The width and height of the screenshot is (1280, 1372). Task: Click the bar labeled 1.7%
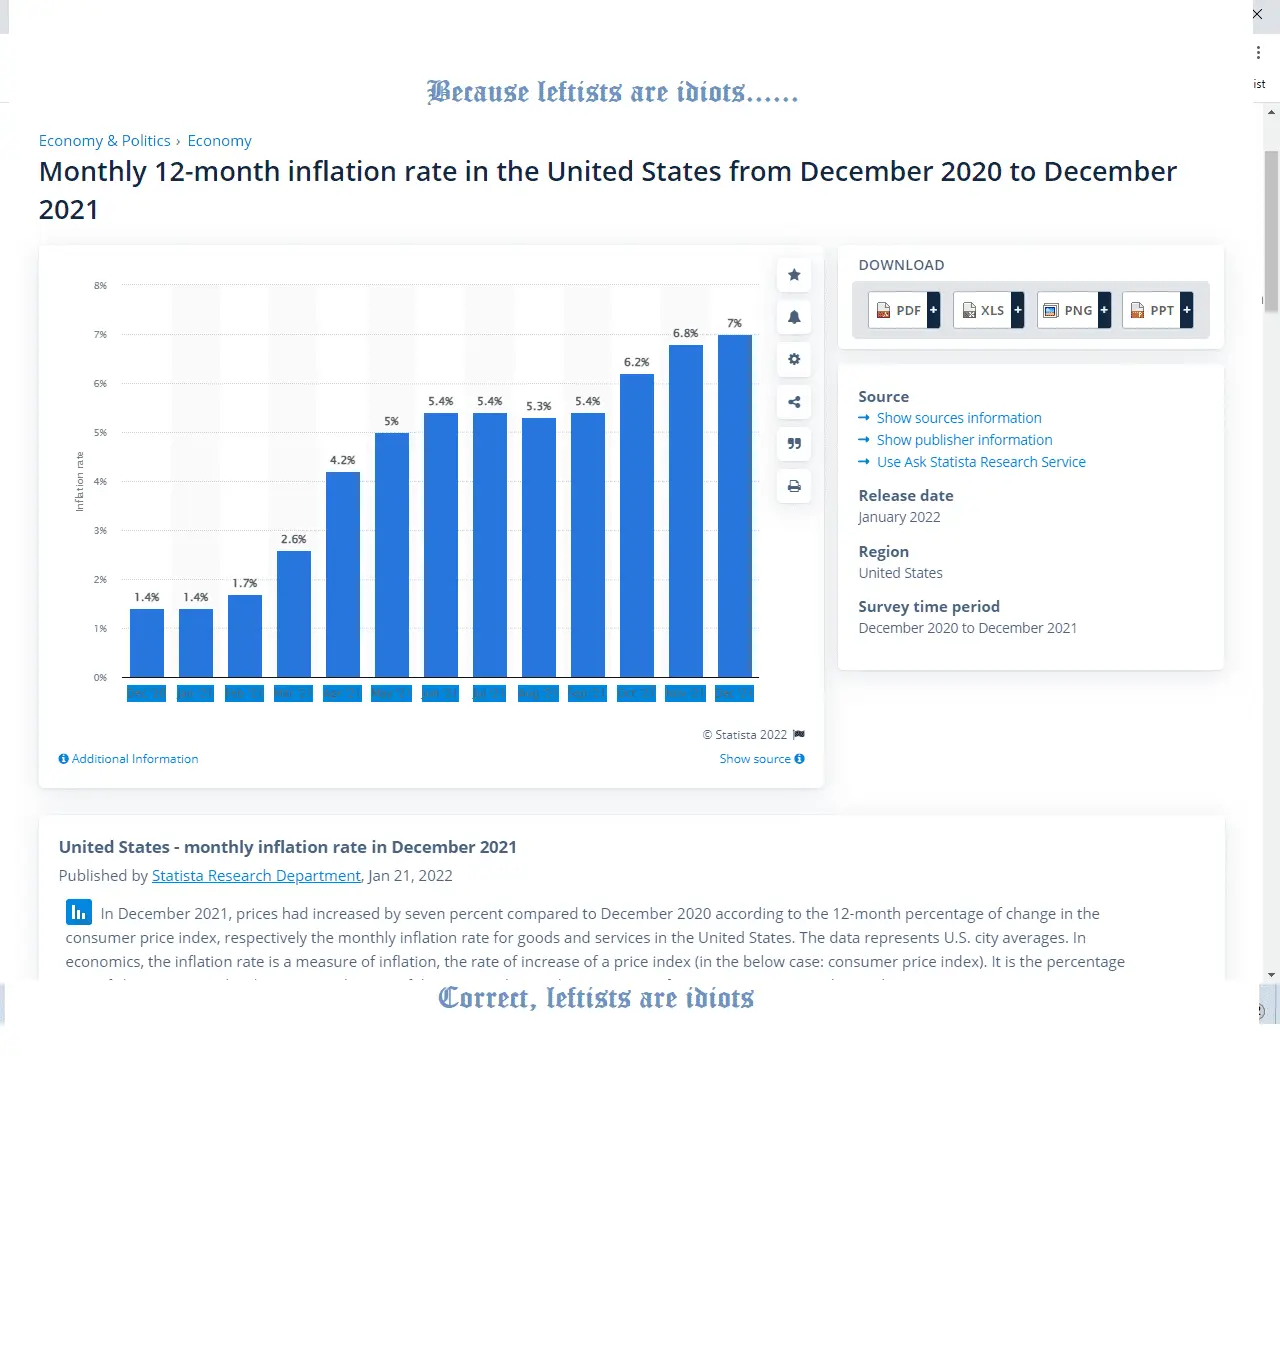point(245,636)
